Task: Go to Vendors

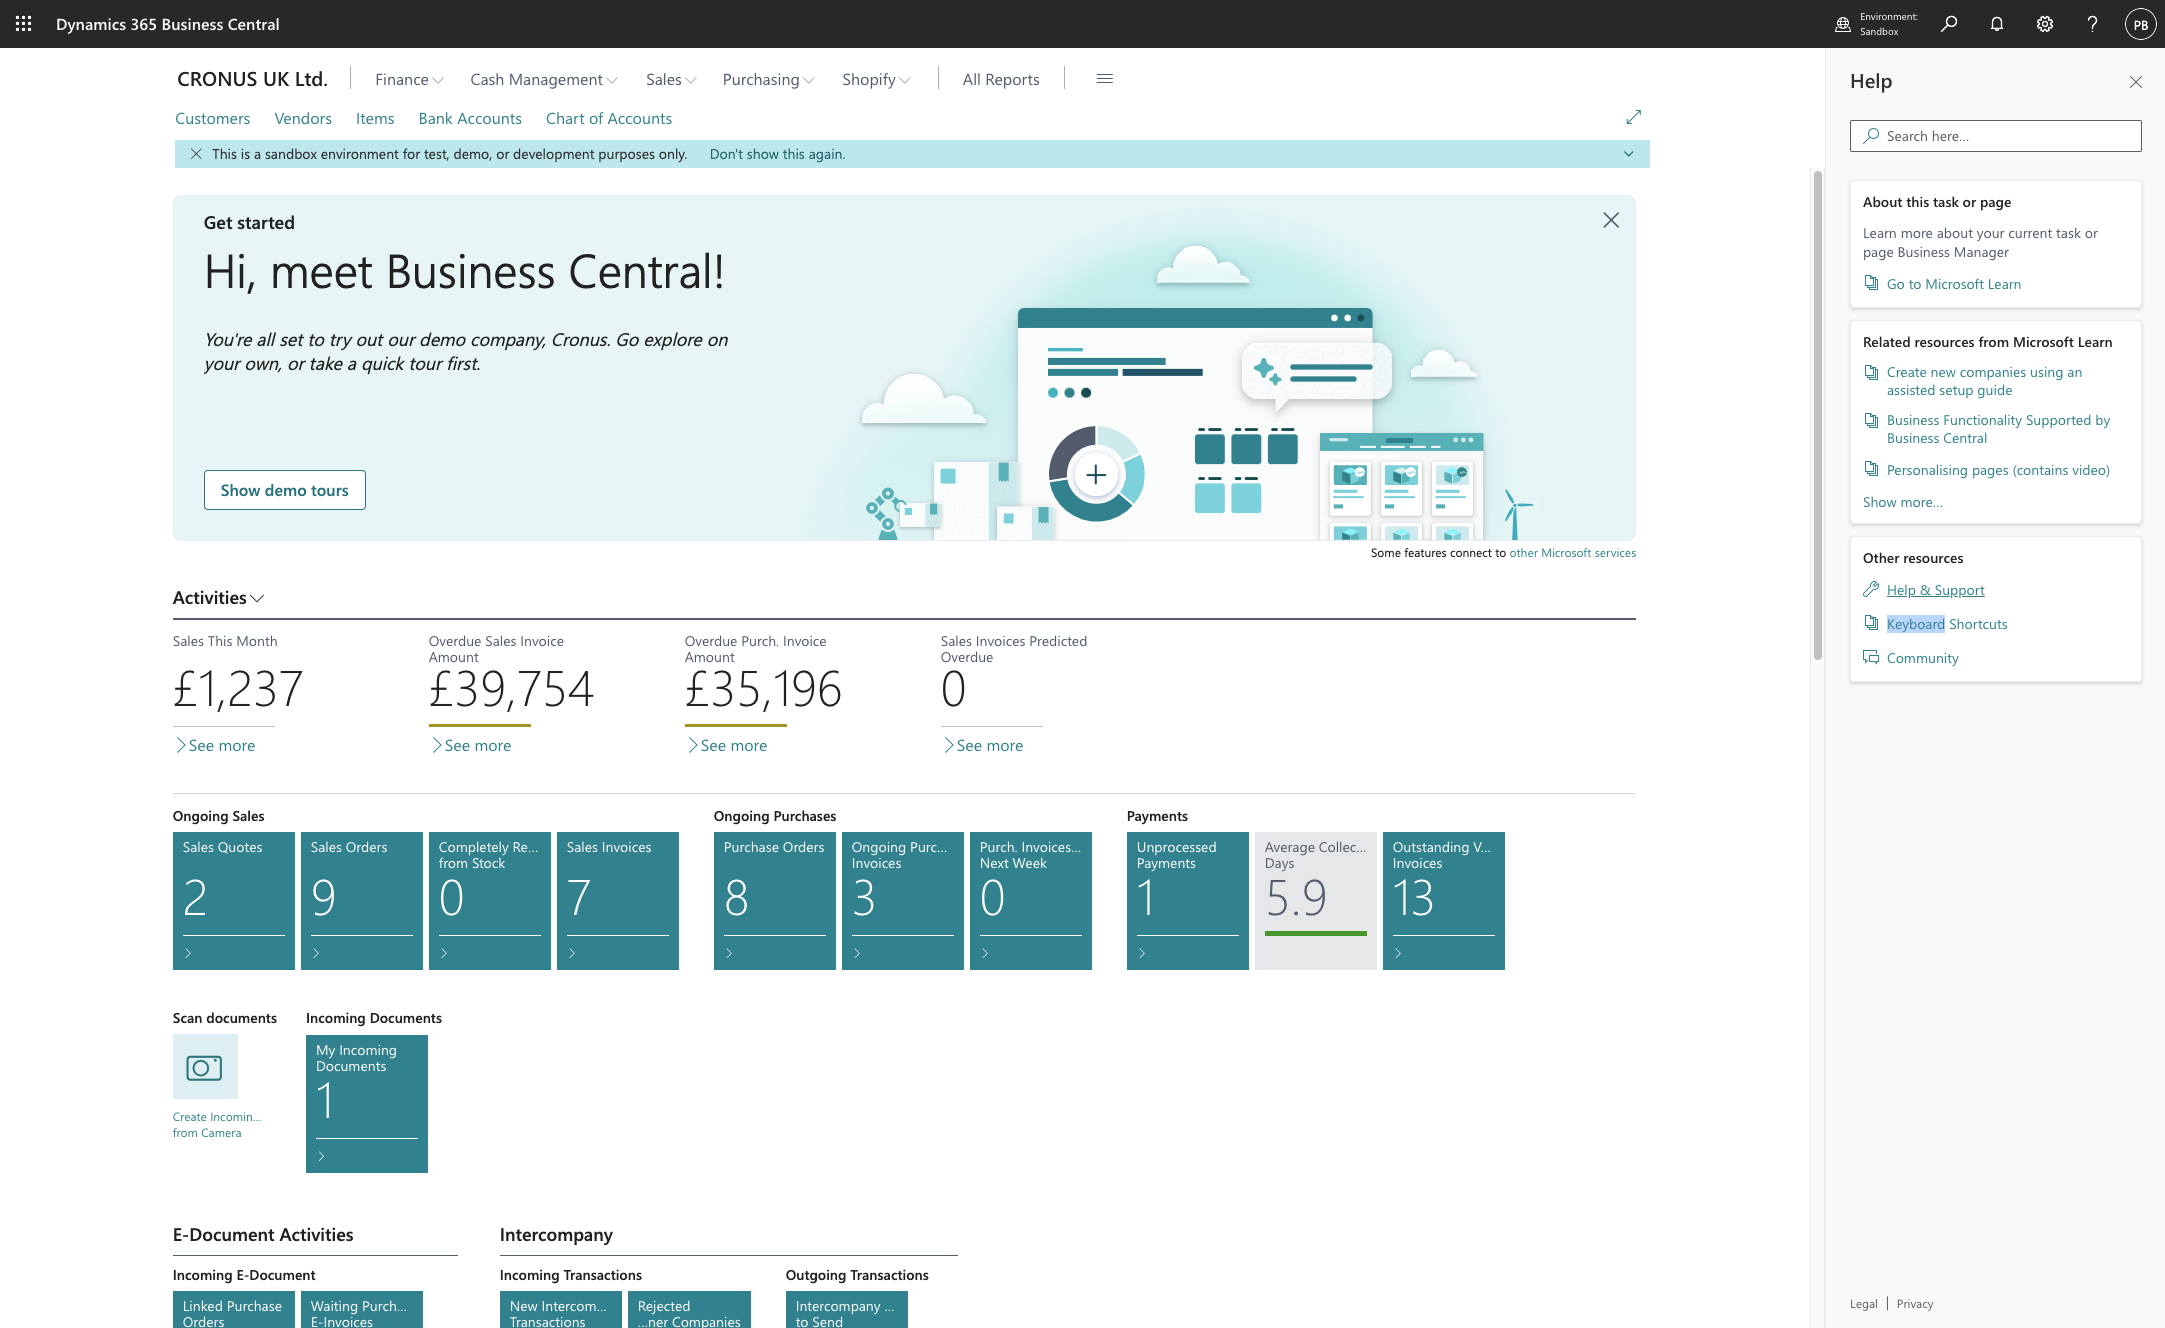Action: (303, 118)
